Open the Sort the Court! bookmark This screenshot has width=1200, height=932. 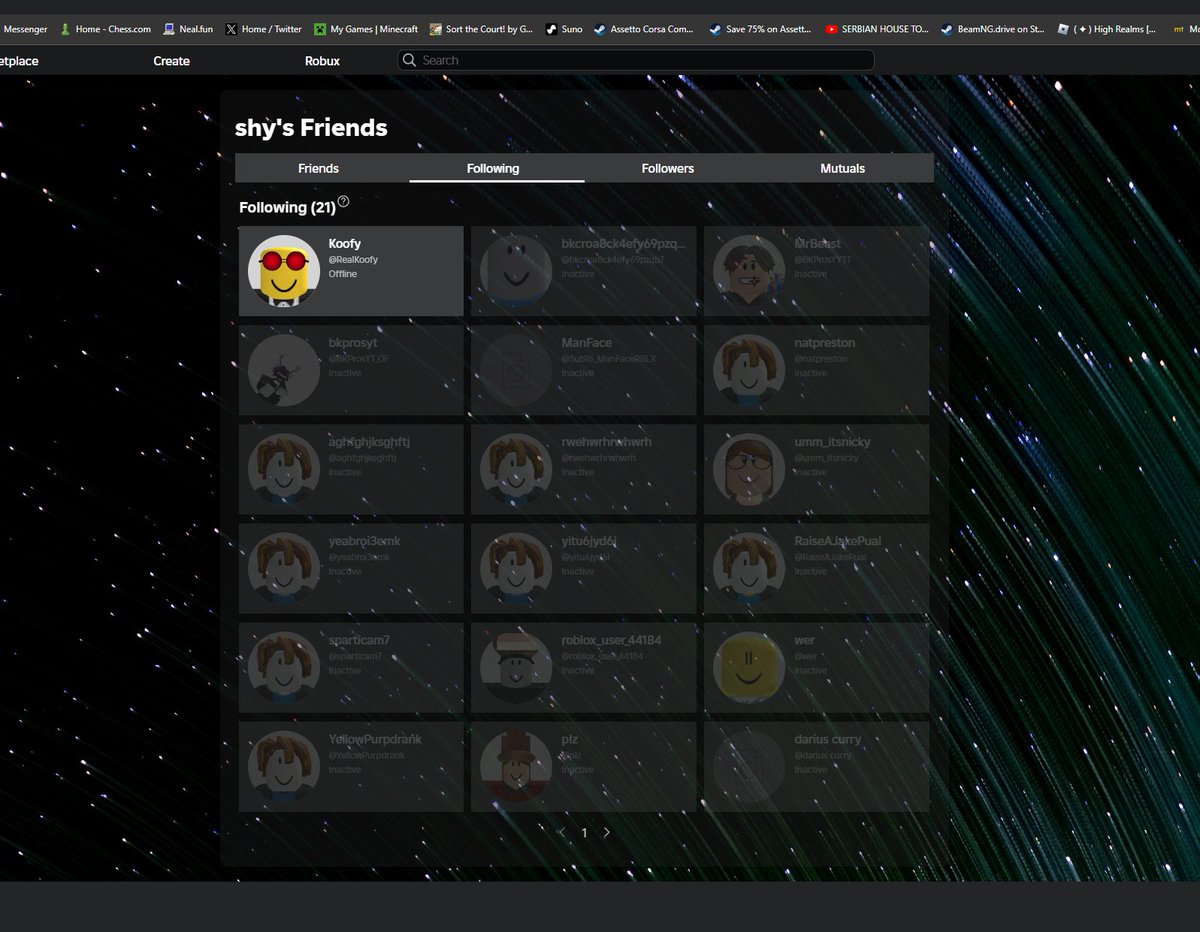click(481, 29)
